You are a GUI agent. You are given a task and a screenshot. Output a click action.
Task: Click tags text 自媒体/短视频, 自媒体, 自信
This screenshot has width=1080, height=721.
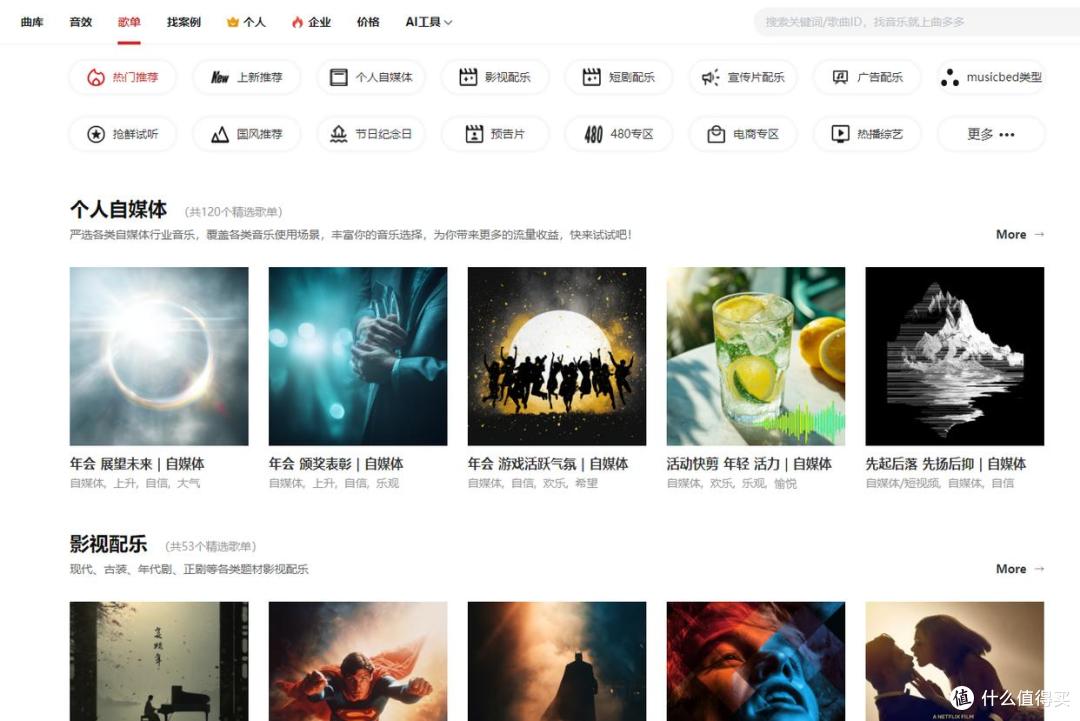coord(939,483)
